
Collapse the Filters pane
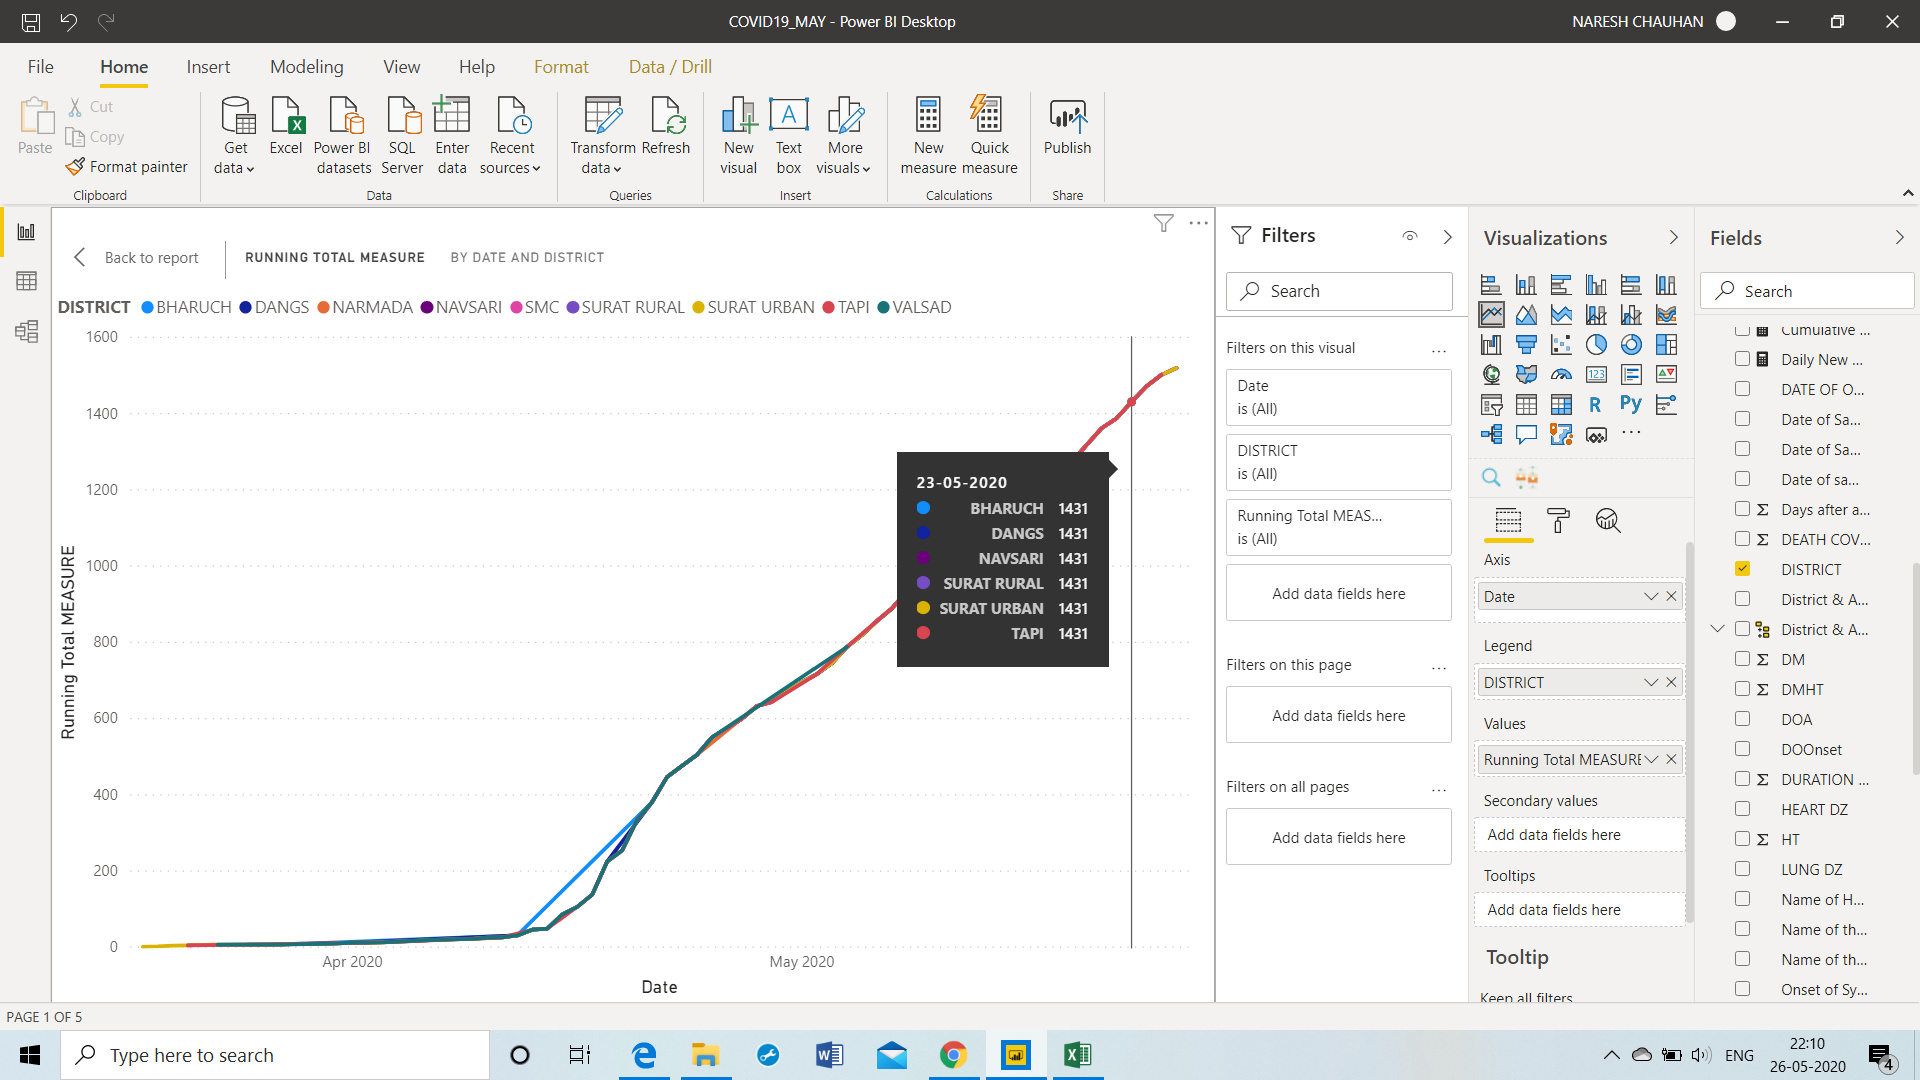pyautogui.click(x=1447, y=236)
